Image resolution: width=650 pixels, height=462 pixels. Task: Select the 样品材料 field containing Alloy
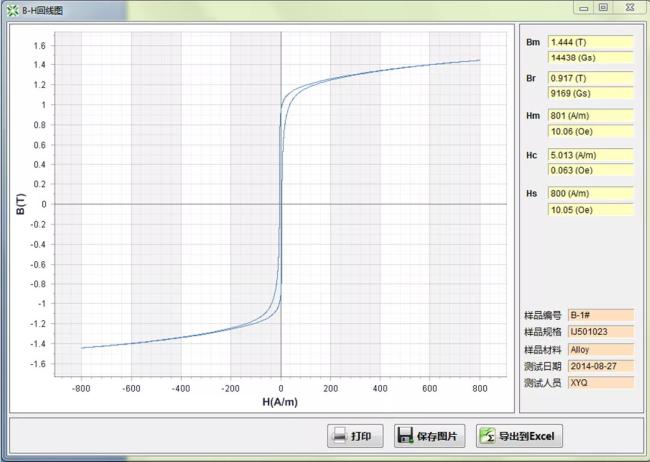point(600,349)
